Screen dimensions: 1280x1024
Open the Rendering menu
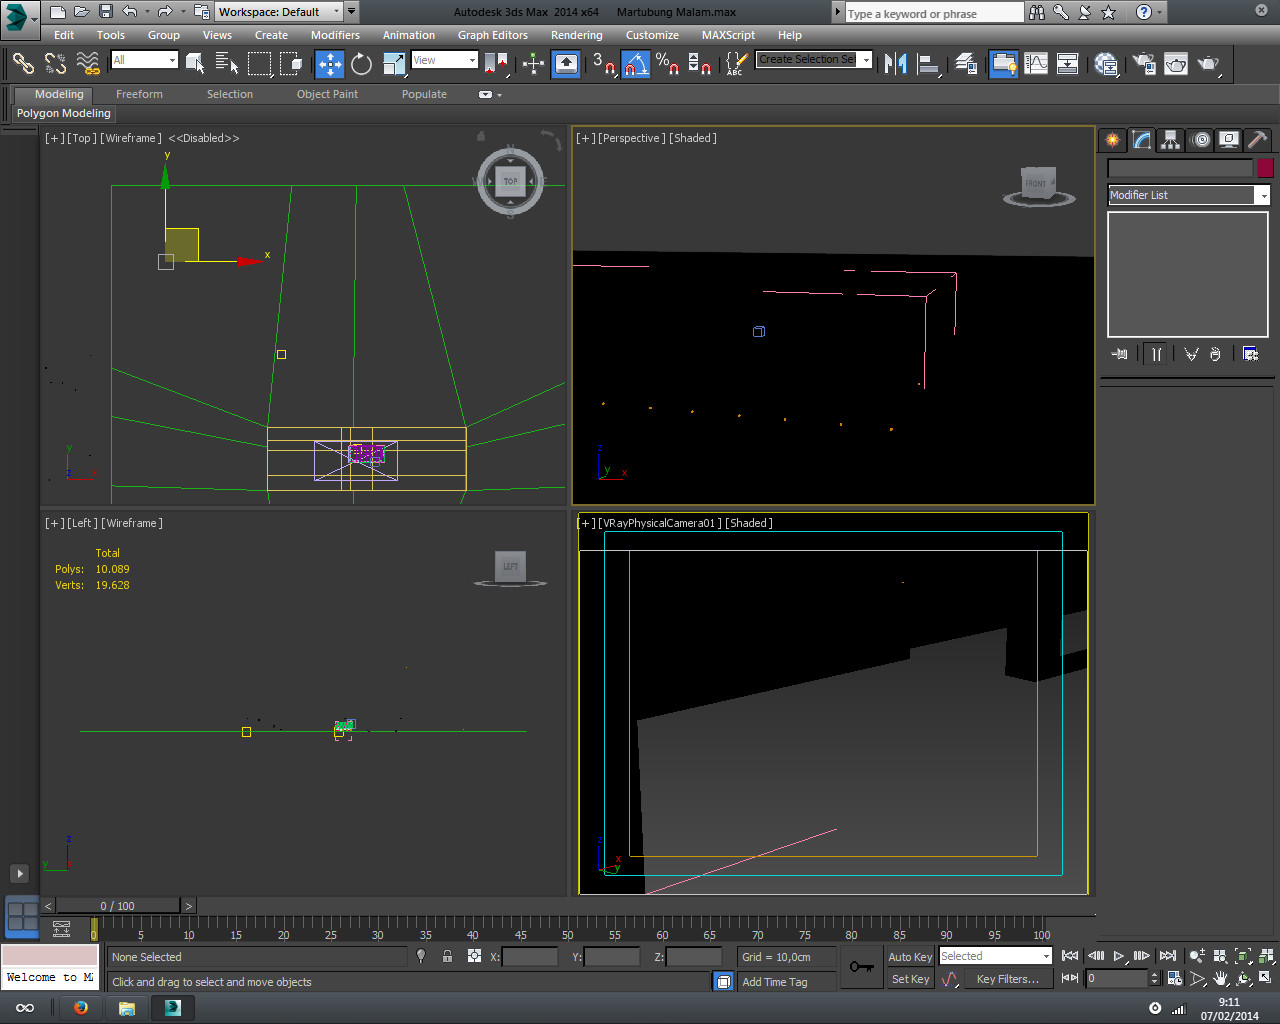coord(577,35)
